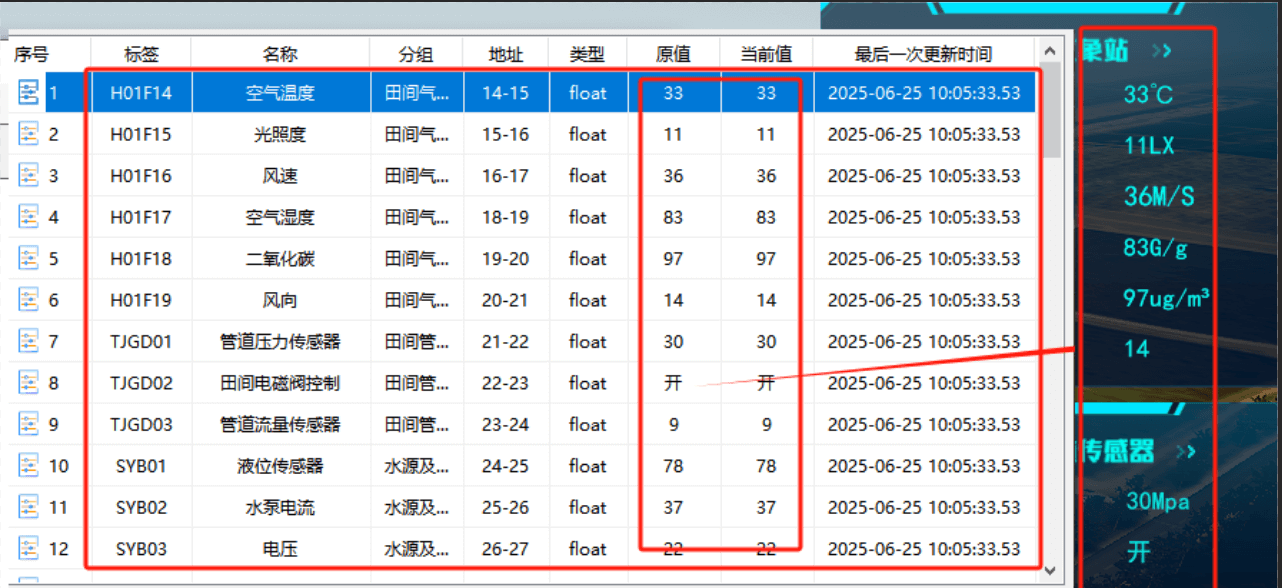Screen dimensions: 1282x588
Task: Select the tag icon for 管道压力传感器
Action: (30, 341)
